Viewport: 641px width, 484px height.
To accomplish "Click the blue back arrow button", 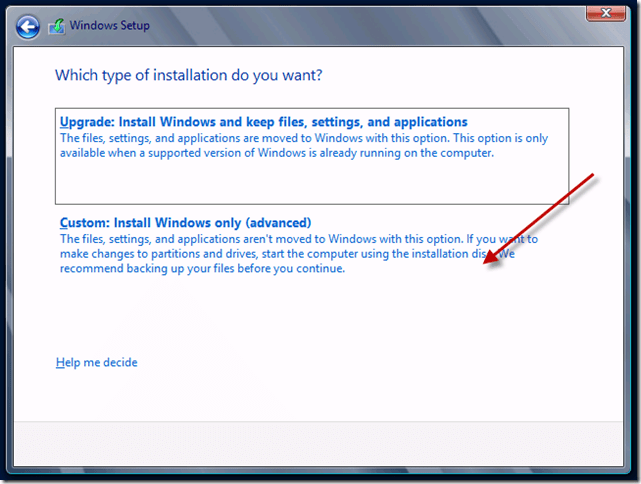I will [29, 26].
